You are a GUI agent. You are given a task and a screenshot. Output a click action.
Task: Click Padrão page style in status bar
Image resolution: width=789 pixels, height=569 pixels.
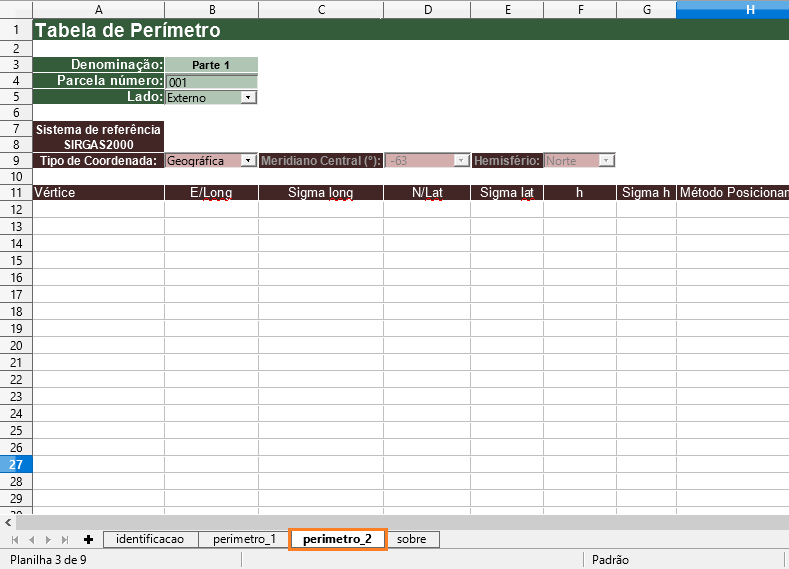[610, 560]
